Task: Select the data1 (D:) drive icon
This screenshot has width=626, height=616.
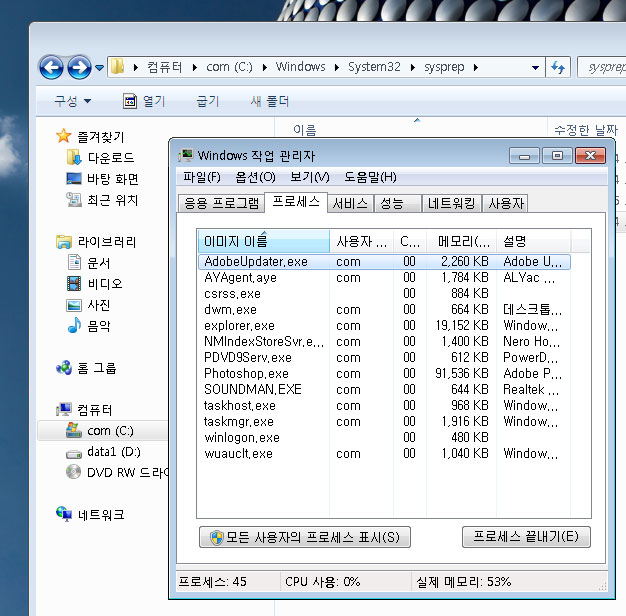Action: pyautogui.click(x=74, y=454)
